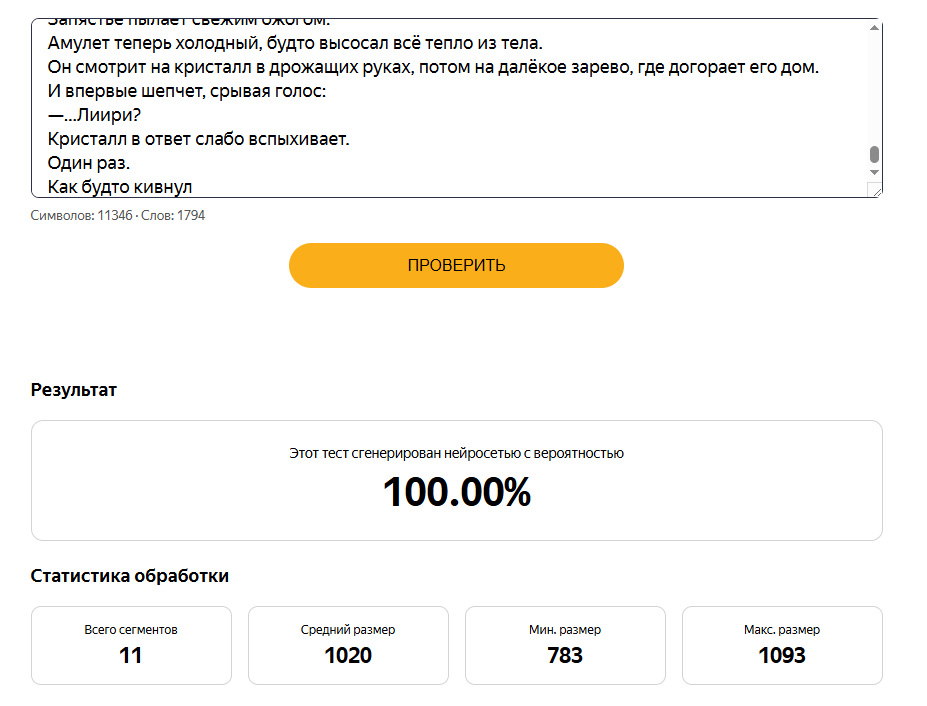Click the line 'И впервые шепчет, срывая голос'
The height and width of the screenshot is (706, 927).
187,91
